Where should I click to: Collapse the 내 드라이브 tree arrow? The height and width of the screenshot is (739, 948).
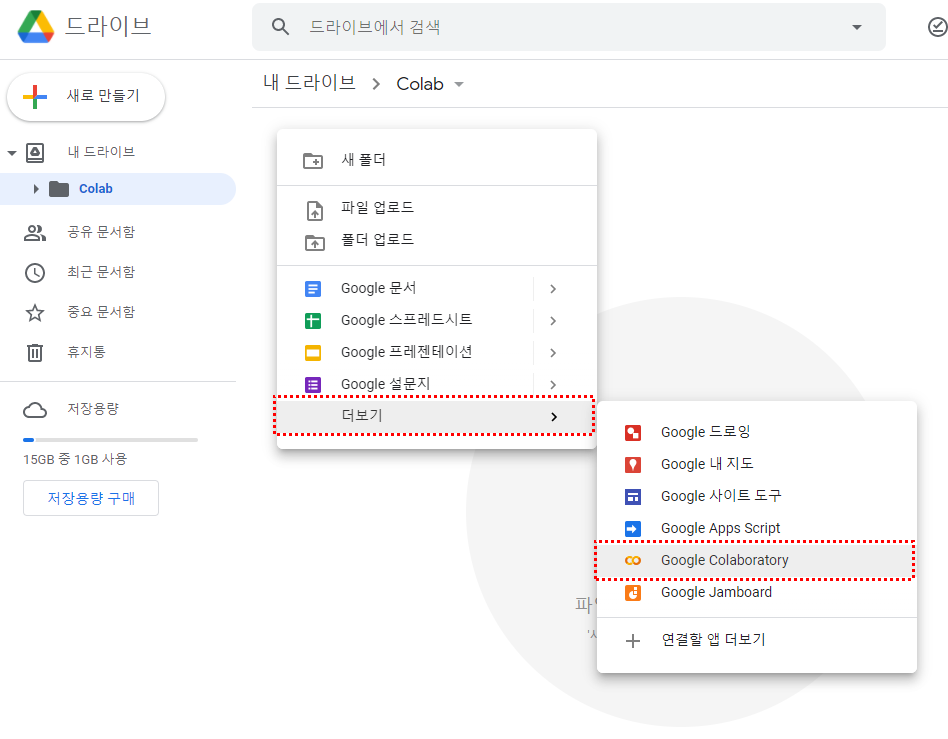coord(11,153)
